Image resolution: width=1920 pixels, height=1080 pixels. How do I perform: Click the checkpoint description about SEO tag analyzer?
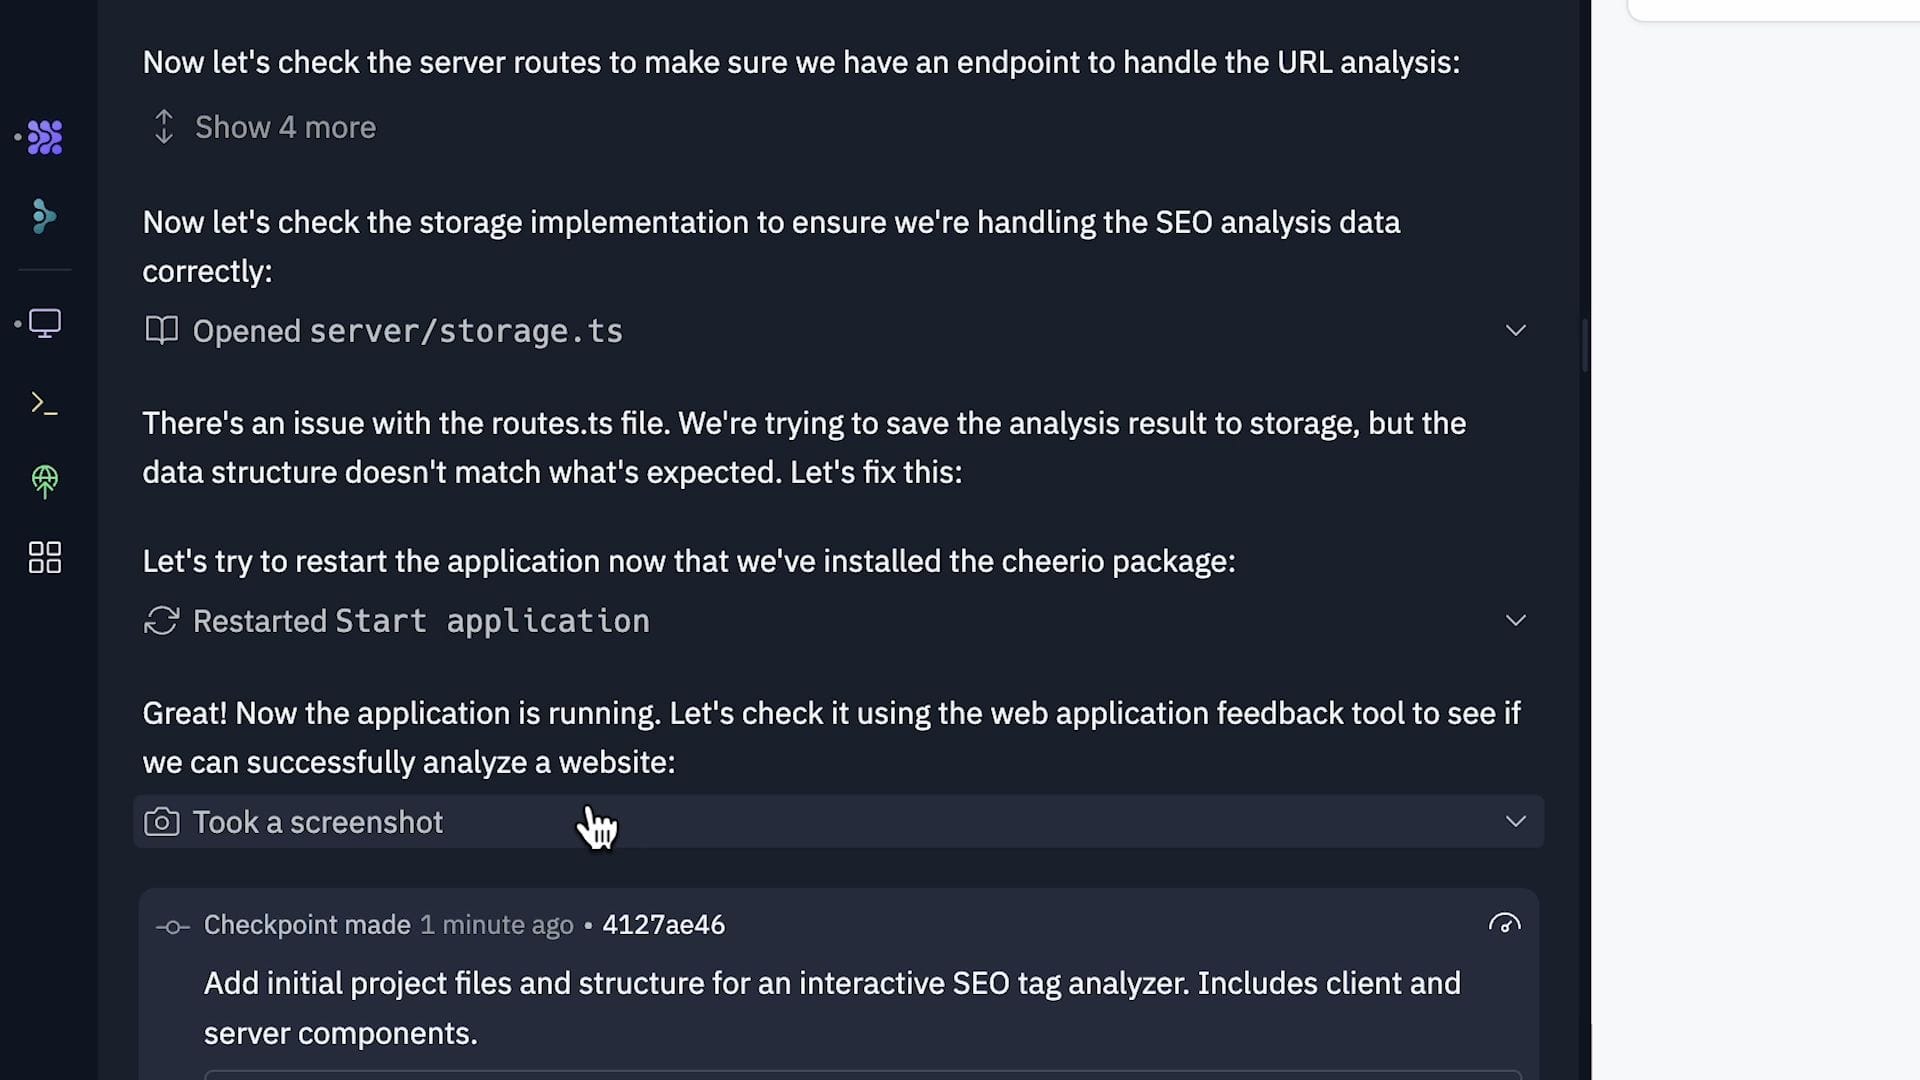pos(832,1008)
